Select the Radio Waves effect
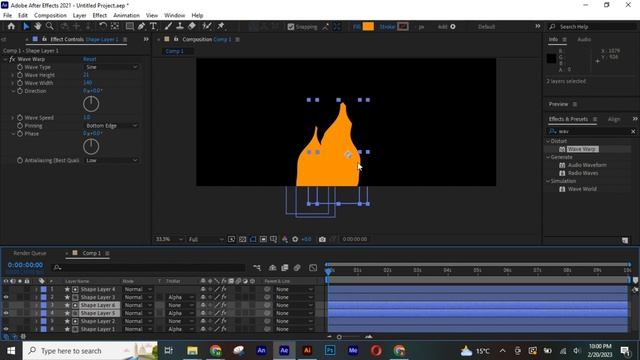The height and width of the screenshot is (360, 640). pos(583,173)
